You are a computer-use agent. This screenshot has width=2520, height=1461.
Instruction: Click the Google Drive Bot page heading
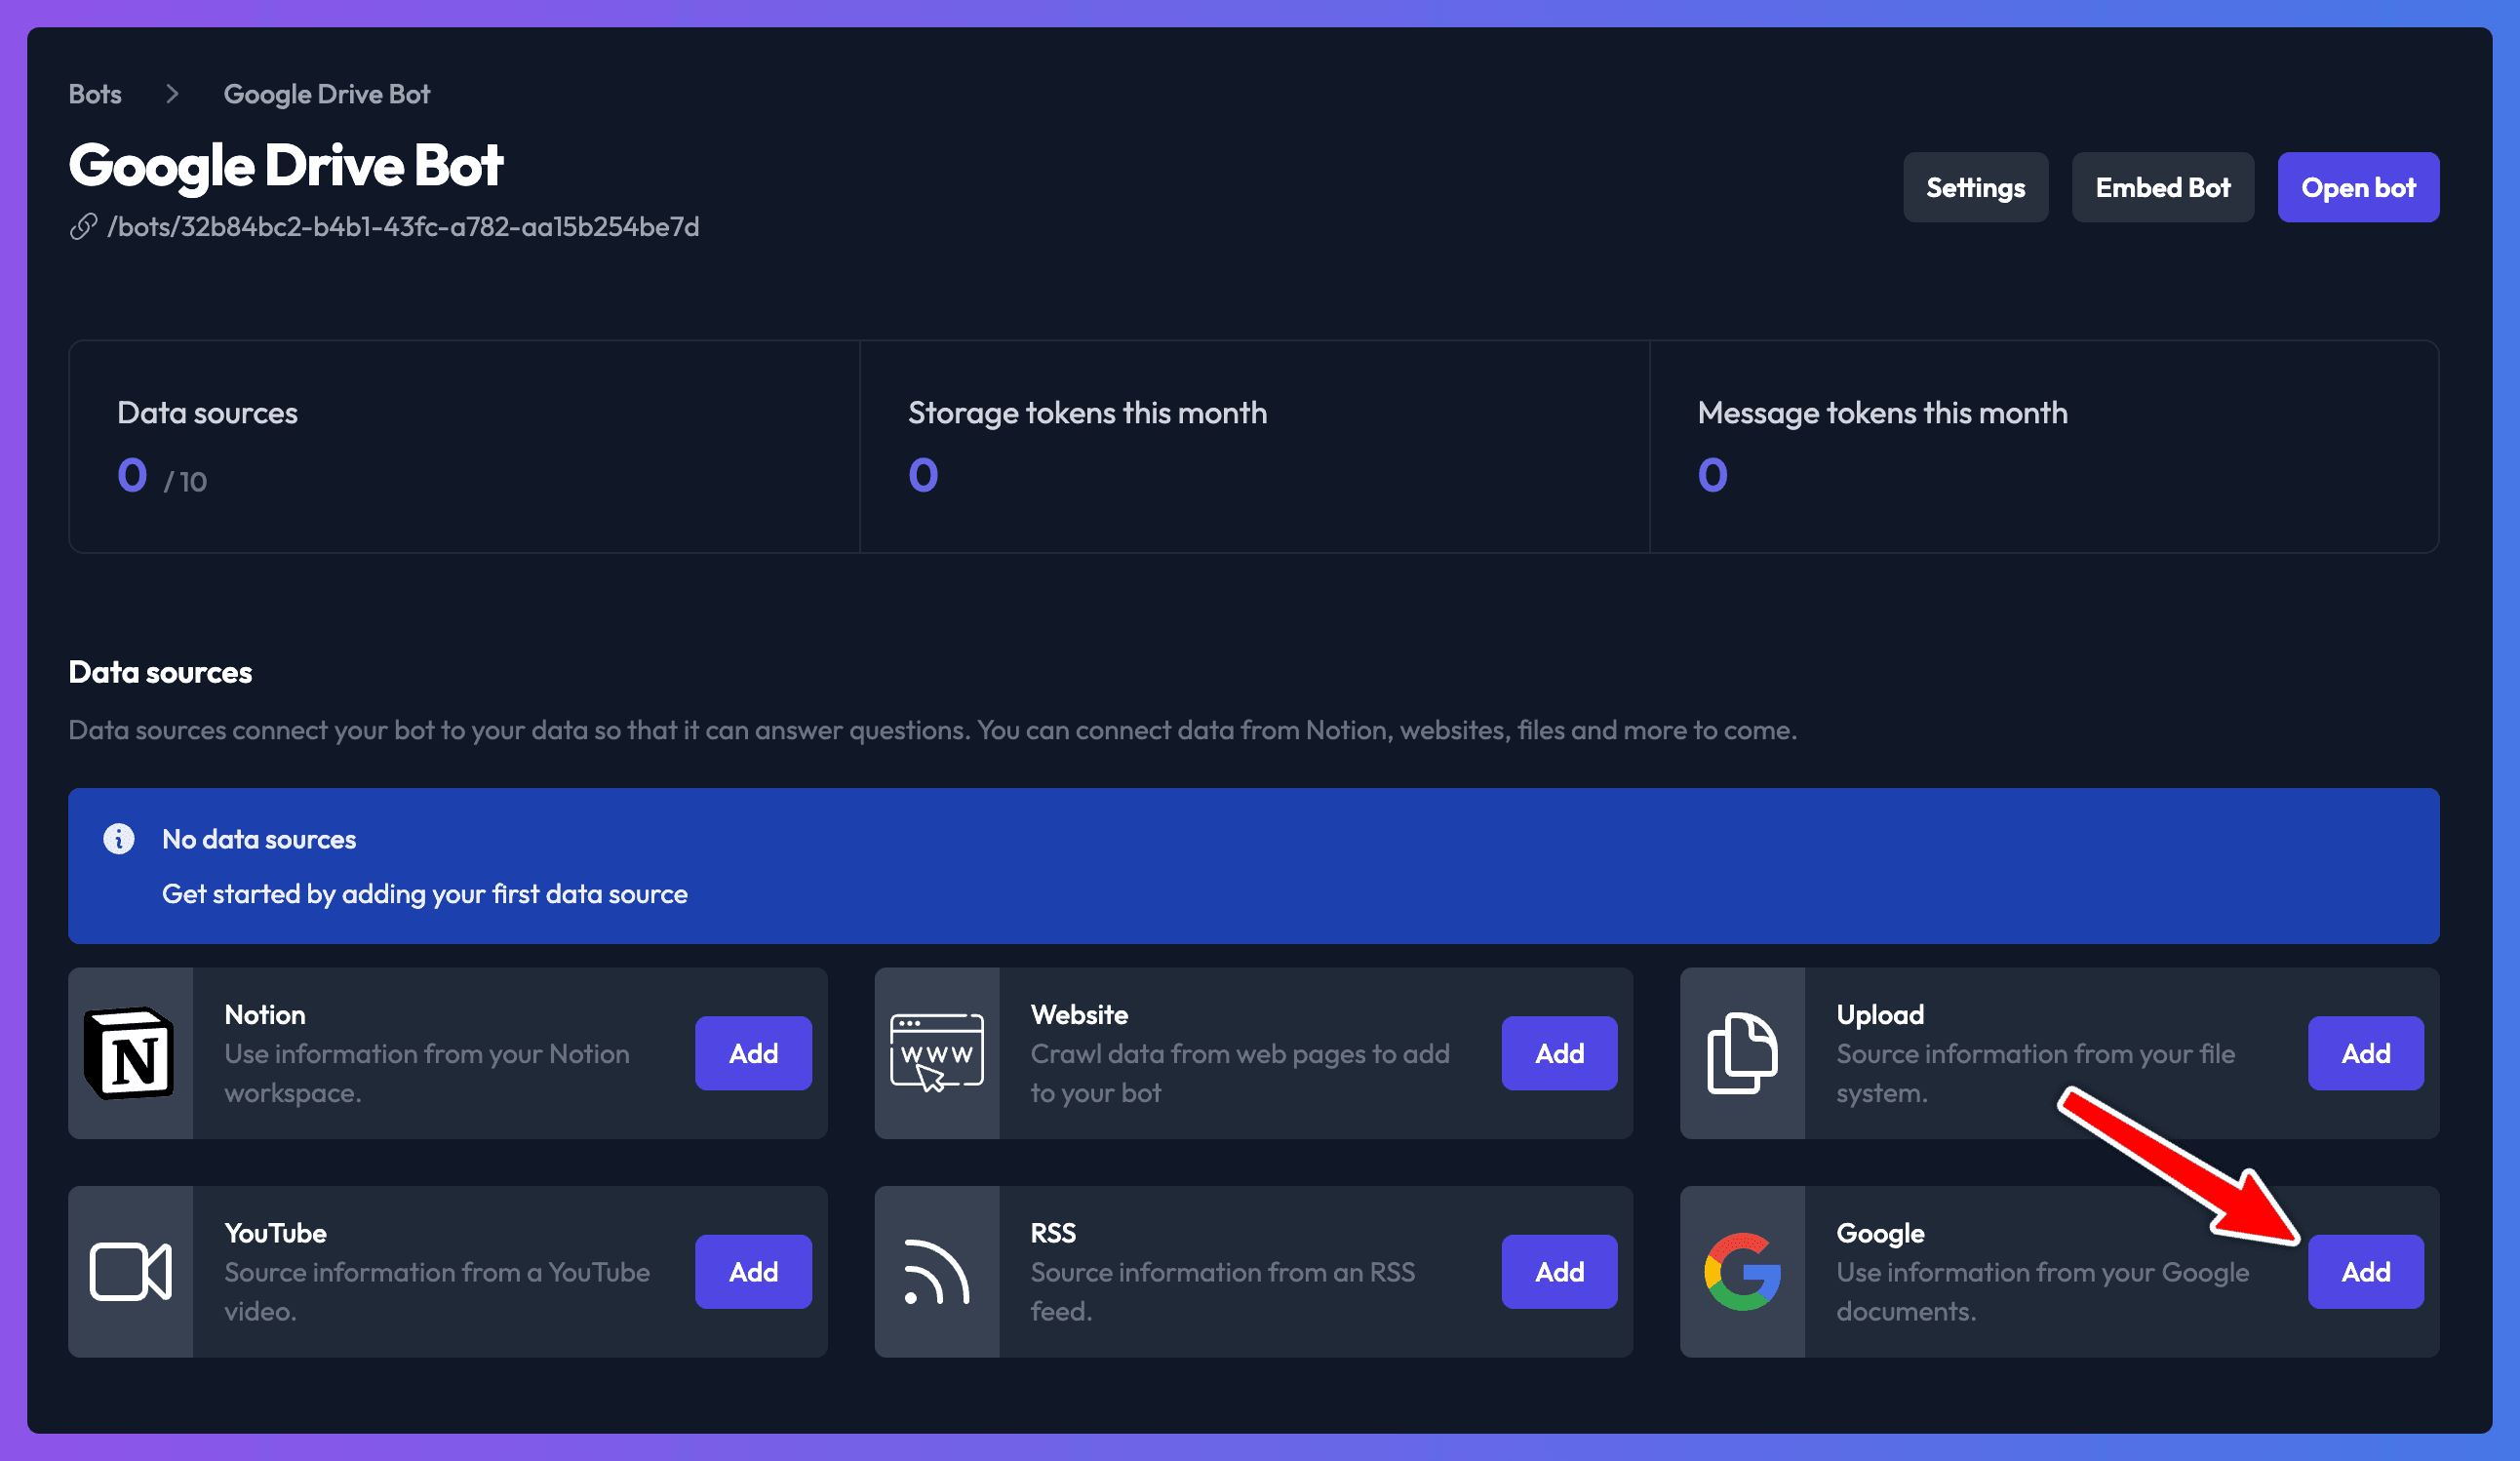(286, 165)
